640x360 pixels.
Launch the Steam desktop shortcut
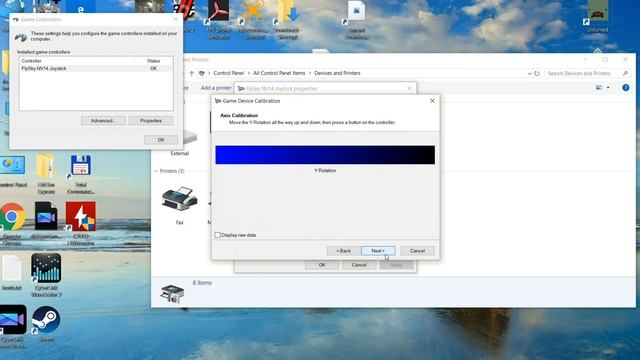46,320
